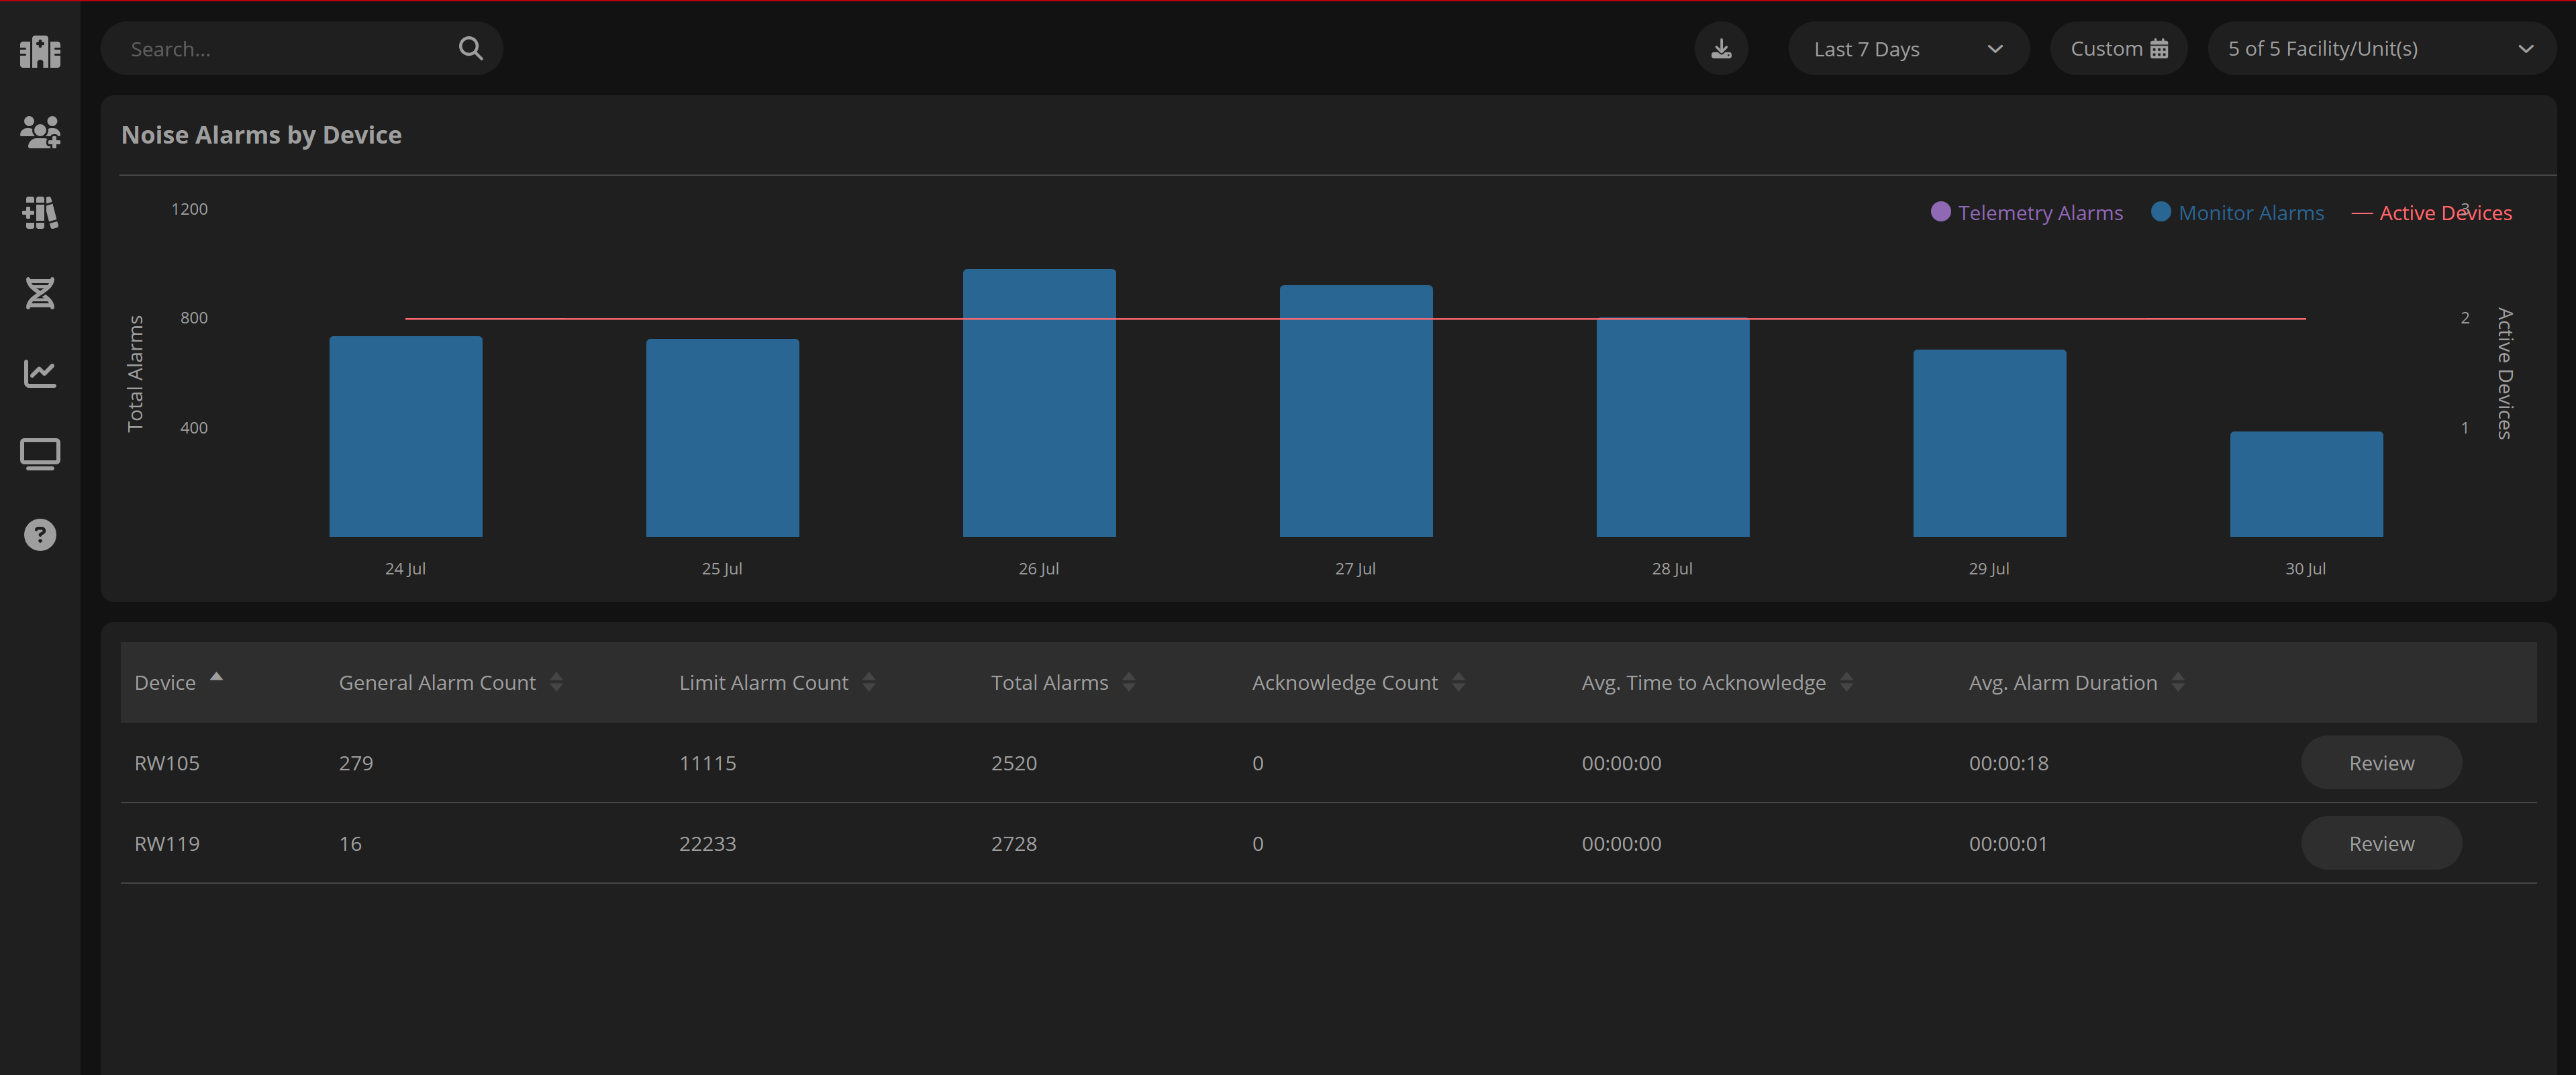The height and width of the screenshot is (1075, 2576).
Task: Open the monitor display sidebar icon
Action: [x=40, y=454]
